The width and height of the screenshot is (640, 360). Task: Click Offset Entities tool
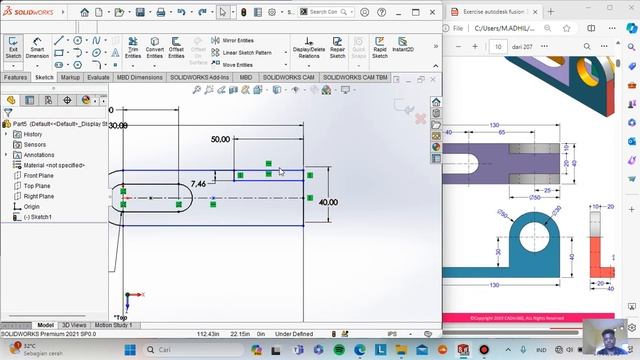176,48
